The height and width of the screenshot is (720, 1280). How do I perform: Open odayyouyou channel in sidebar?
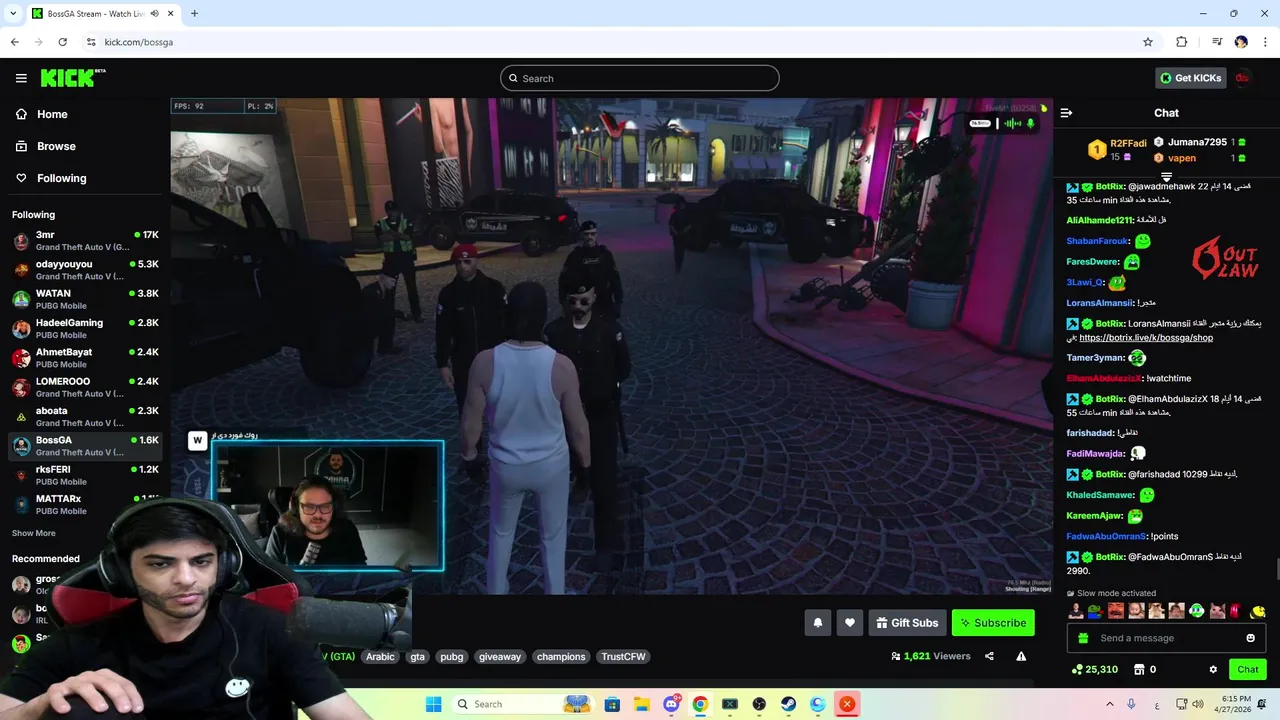tap(85, 270)
